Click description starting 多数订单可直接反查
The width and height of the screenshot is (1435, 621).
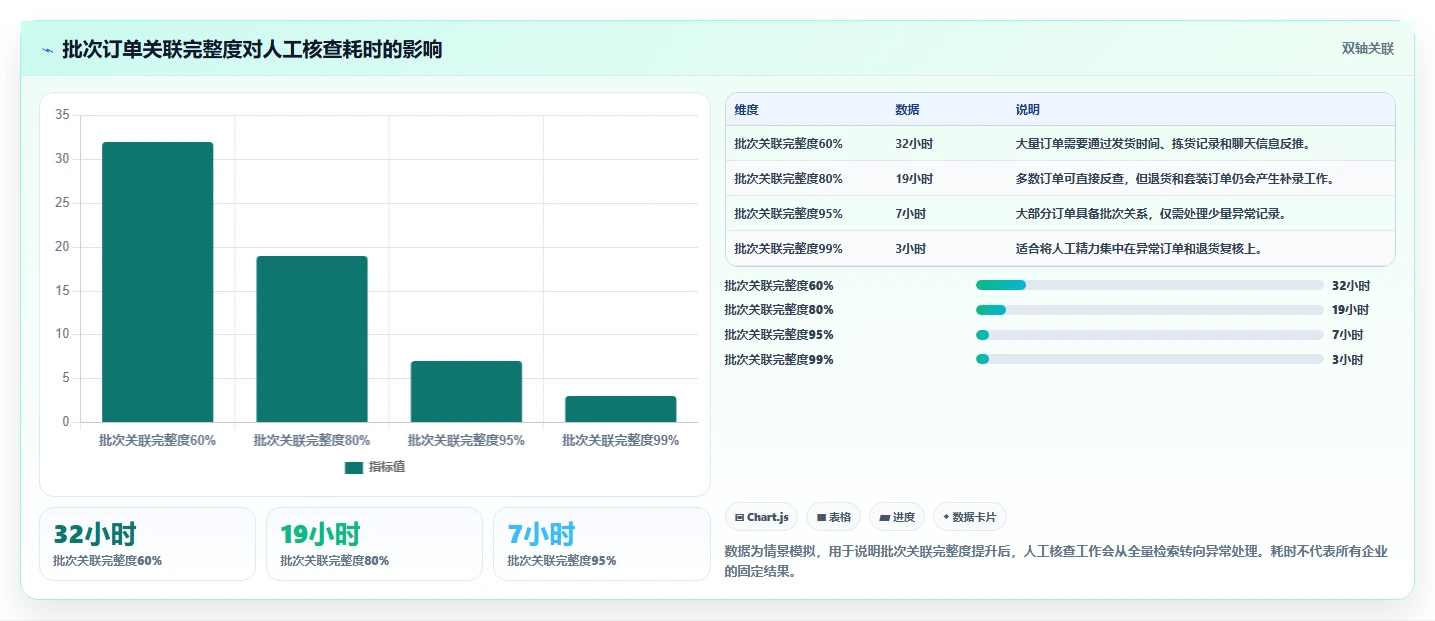(x=1175, y=179)
